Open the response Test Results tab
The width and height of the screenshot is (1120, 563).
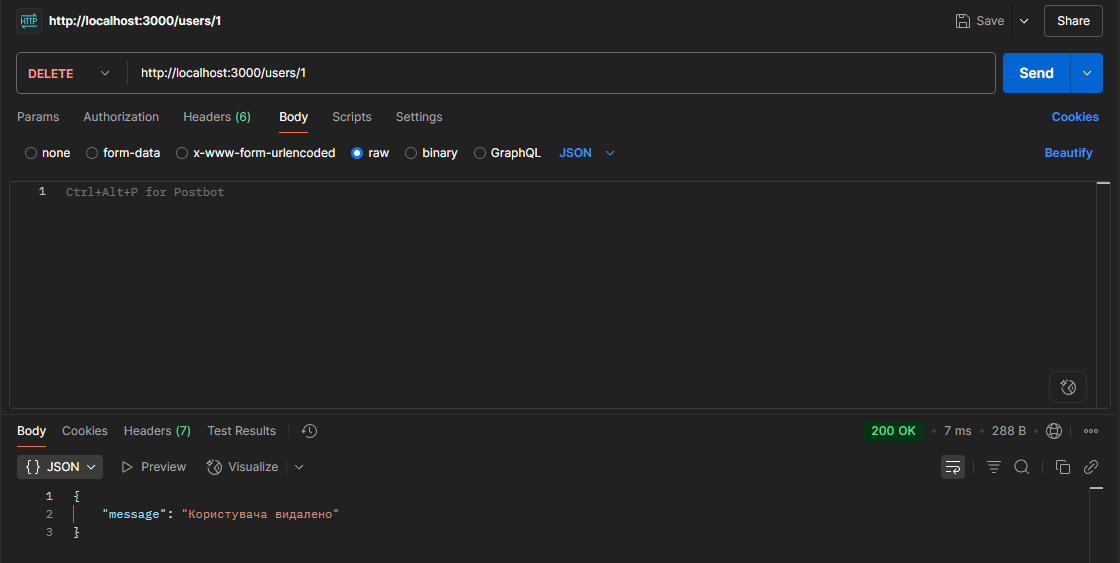tap(241, 431)
